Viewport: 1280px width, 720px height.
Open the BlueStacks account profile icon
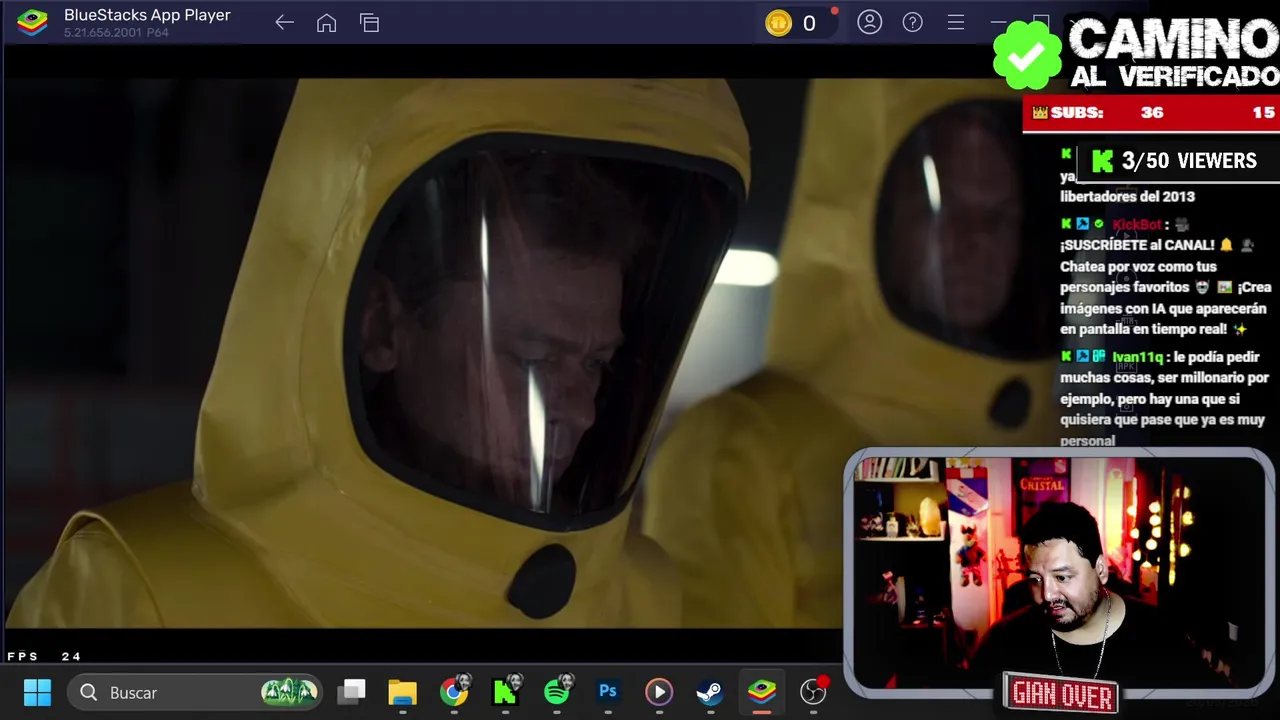[870, 22]
